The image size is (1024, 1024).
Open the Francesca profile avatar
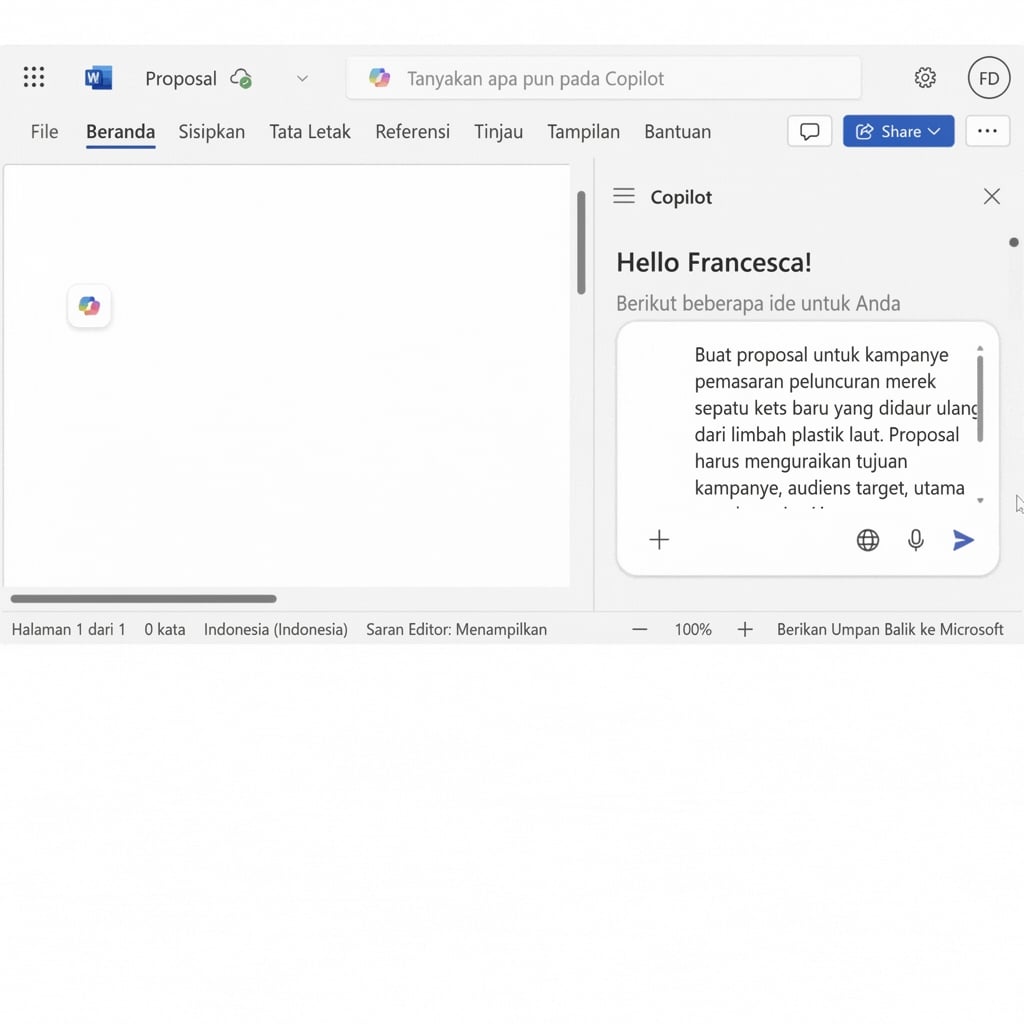(x=988, y=77)
